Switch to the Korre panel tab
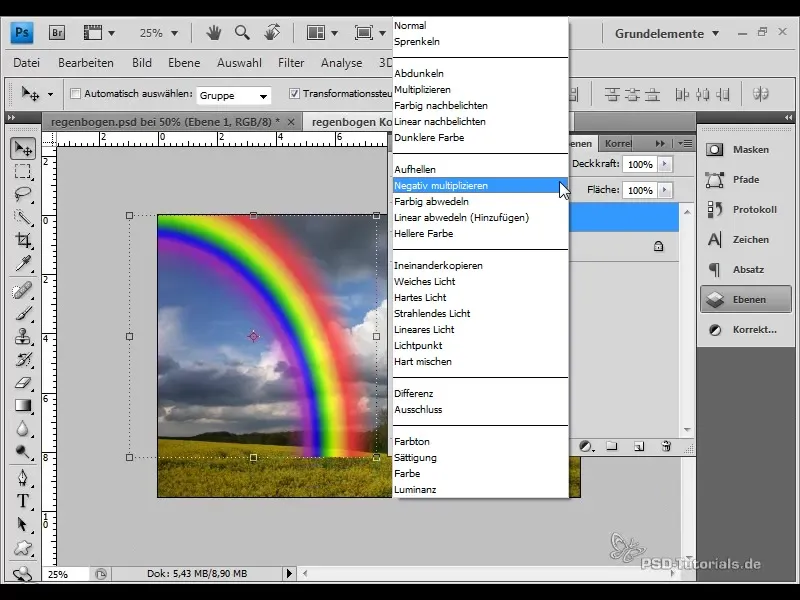Screen dimensions: 800x600 pos(617,143)
